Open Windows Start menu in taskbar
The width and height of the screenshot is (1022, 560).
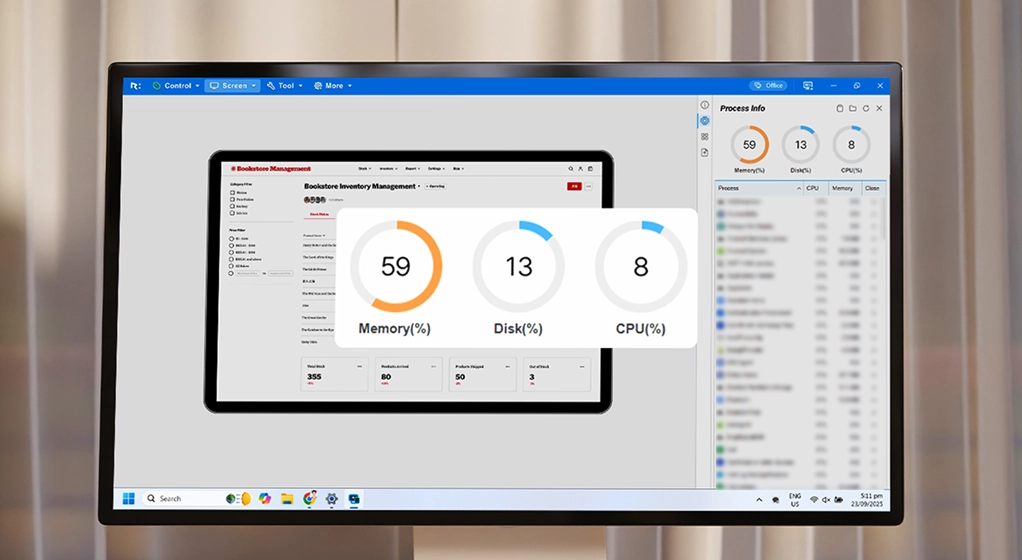point(128,498)
